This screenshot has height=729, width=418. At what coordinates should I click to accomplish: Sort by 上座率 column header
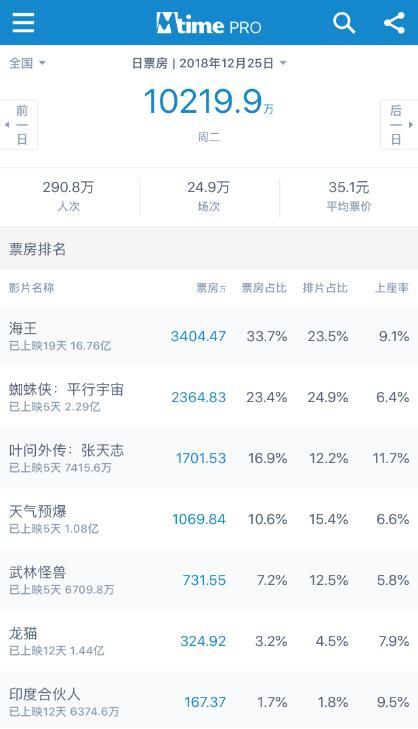(x=392, y=288)
